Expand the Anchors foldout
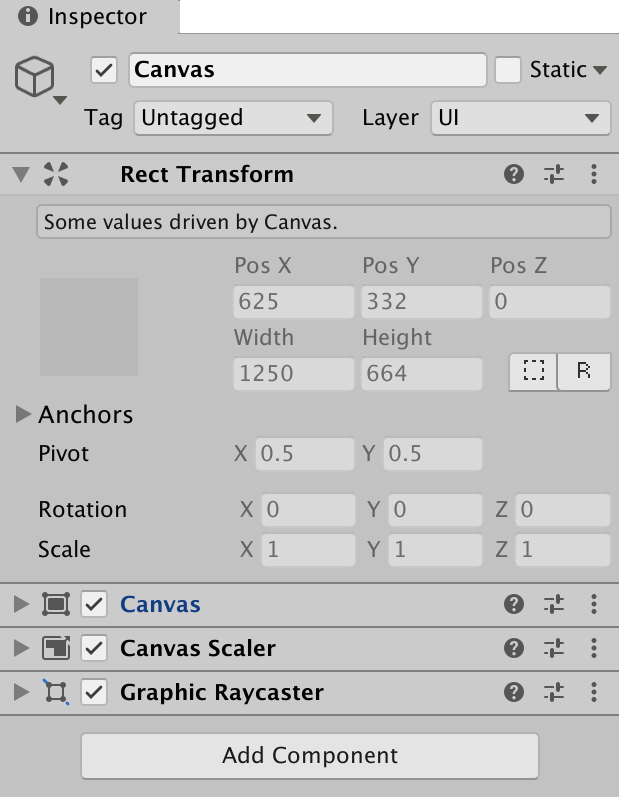619x797 pixels. tap(24, 414)
